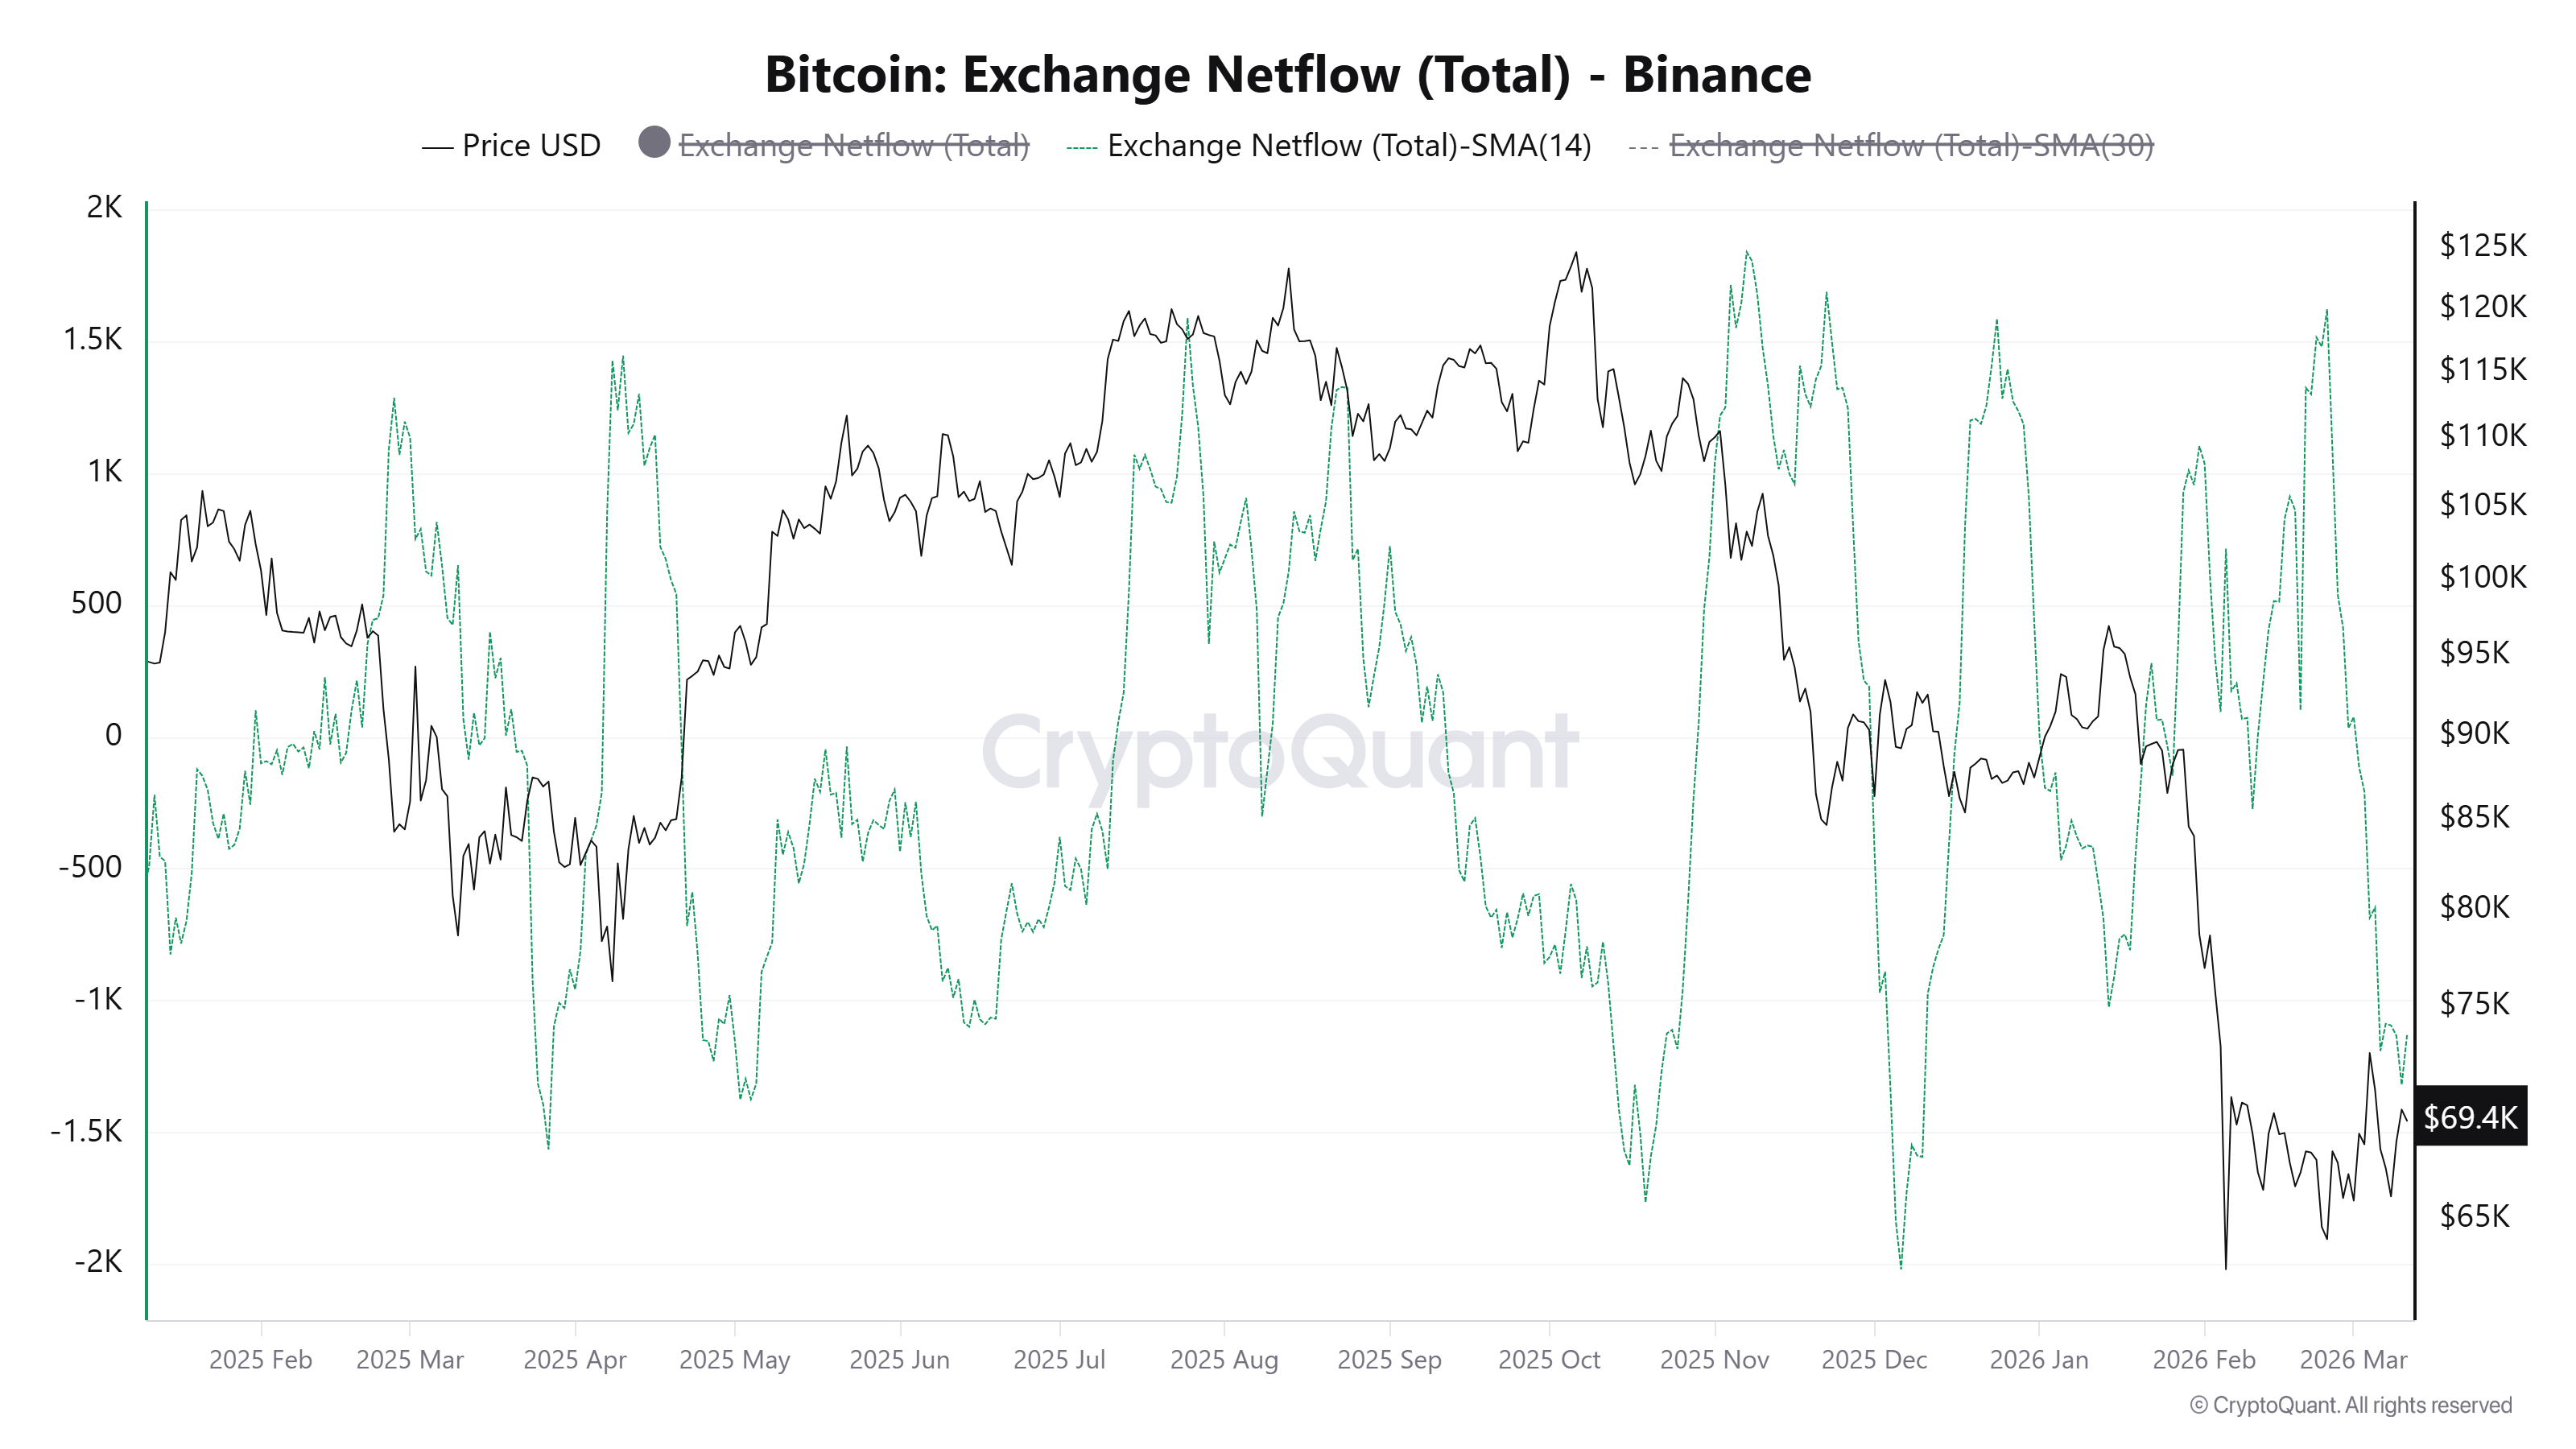Image resolution: width=2576 pixels, height=1449 pixels.
Task: Hide the Price USD series via its legend label
Action: point(531,146)
